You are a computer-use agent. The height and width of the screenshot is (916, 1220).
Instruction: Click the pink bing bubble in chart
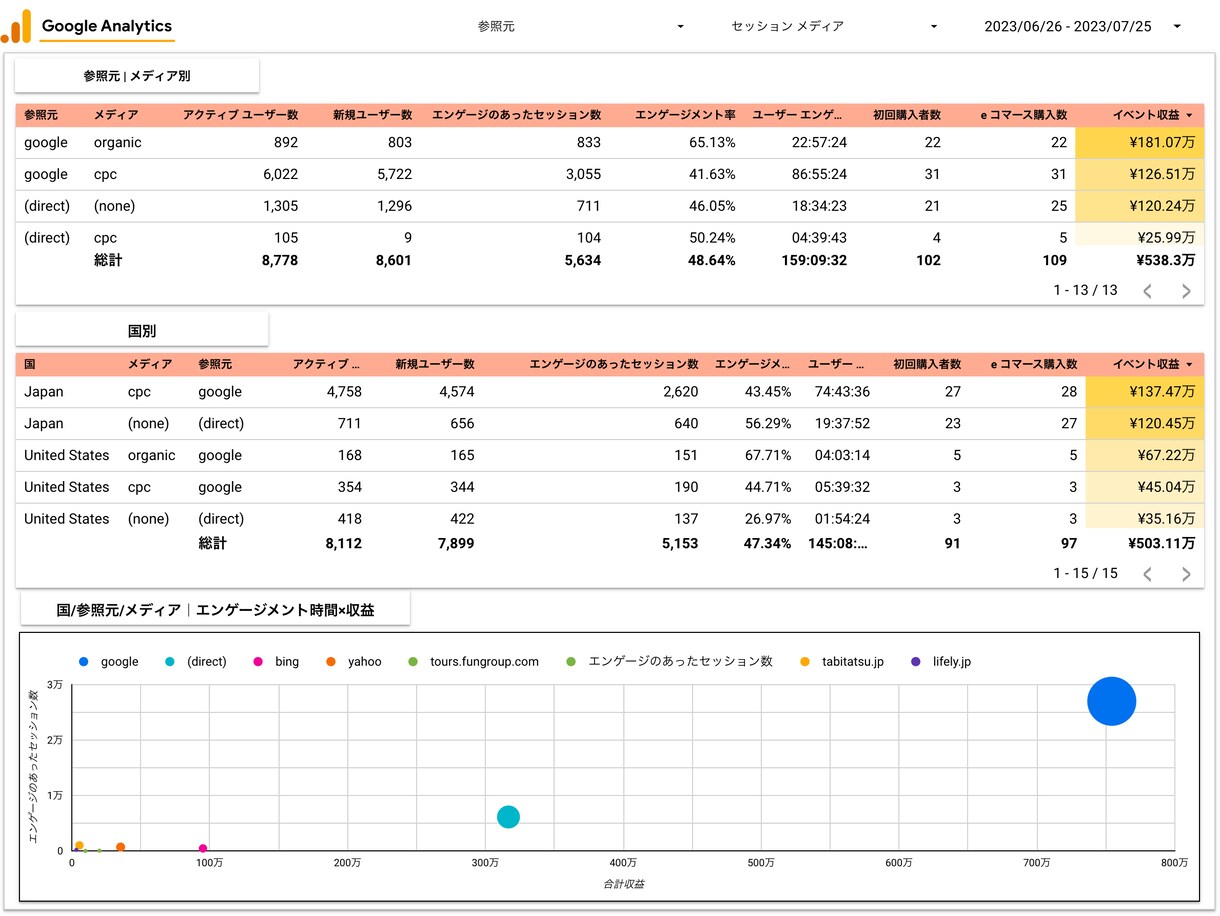coord(203,849)
